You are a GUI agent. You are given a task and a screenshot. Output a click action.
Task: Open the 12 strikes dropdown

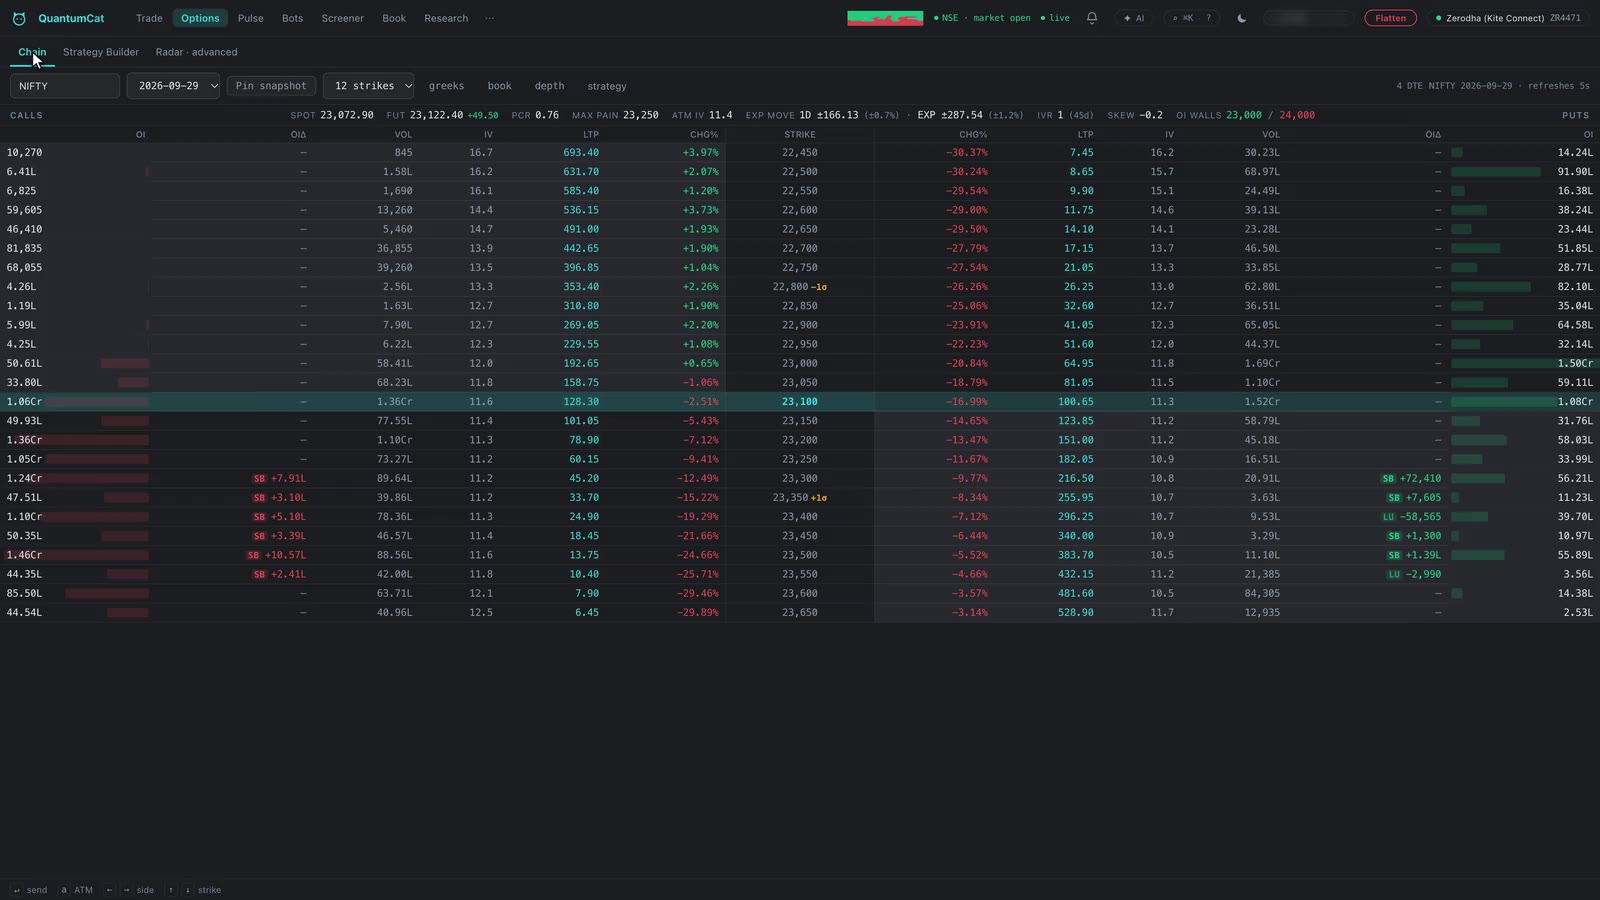click(x=368, y=86)
